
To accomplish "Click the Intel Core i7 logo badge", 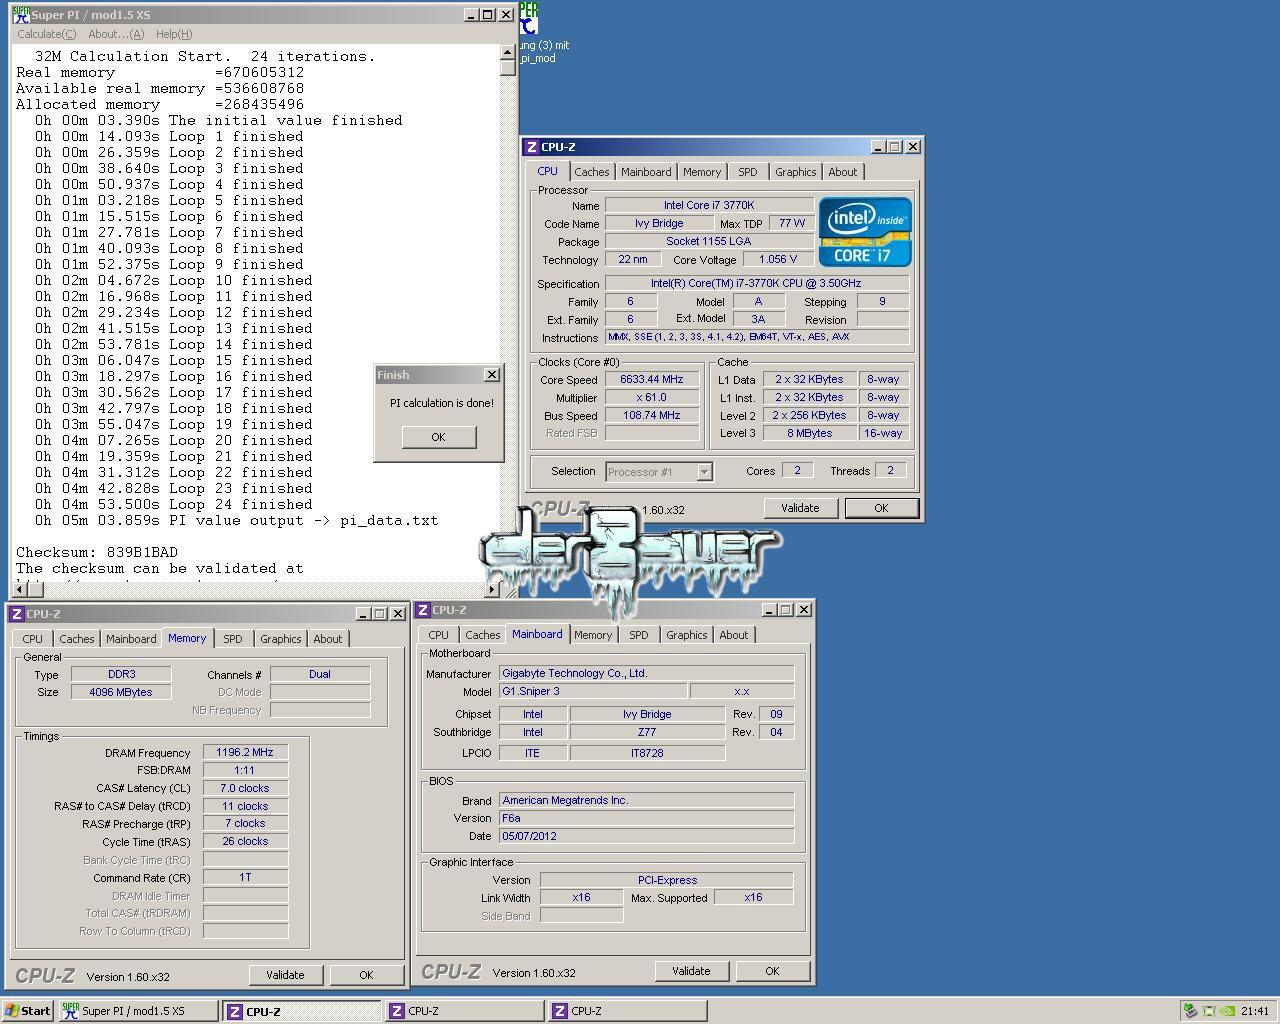I will pos(865,232).
